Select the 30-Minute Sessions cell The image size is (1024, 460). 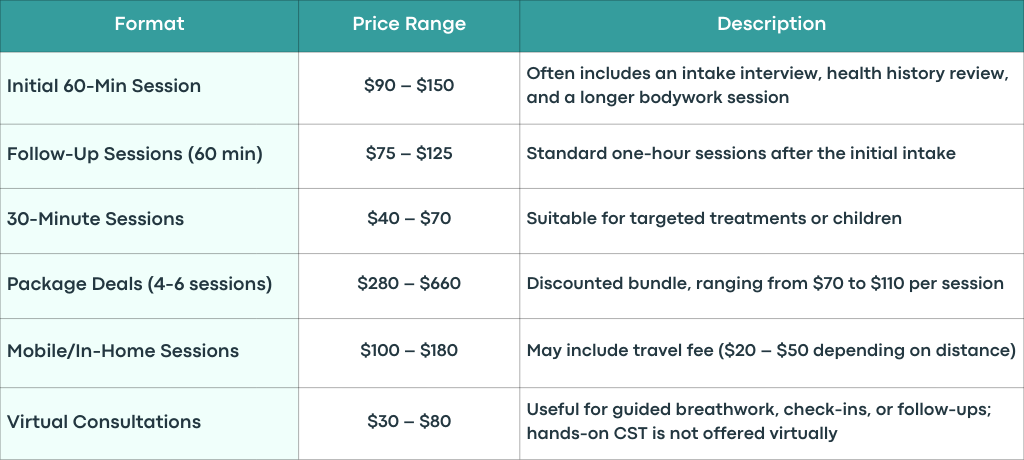149,221
